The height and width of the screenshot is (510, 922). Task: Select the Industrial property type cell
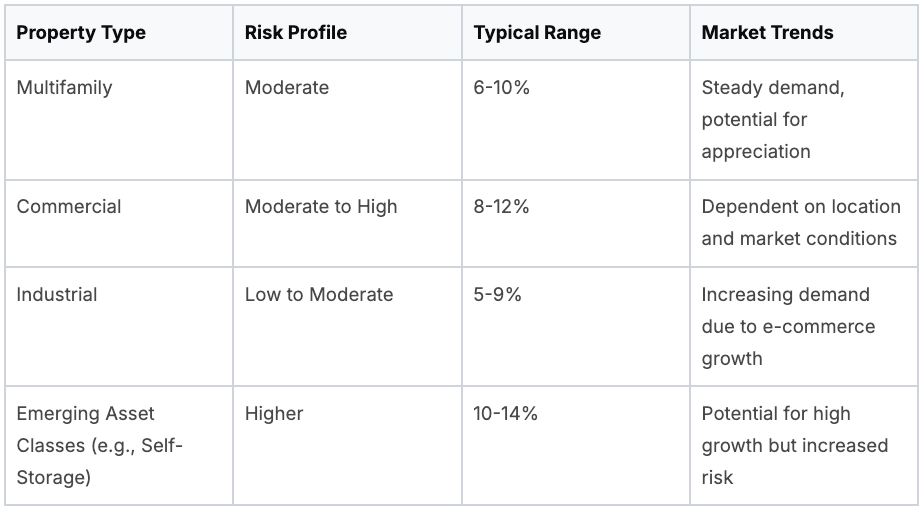57,294
